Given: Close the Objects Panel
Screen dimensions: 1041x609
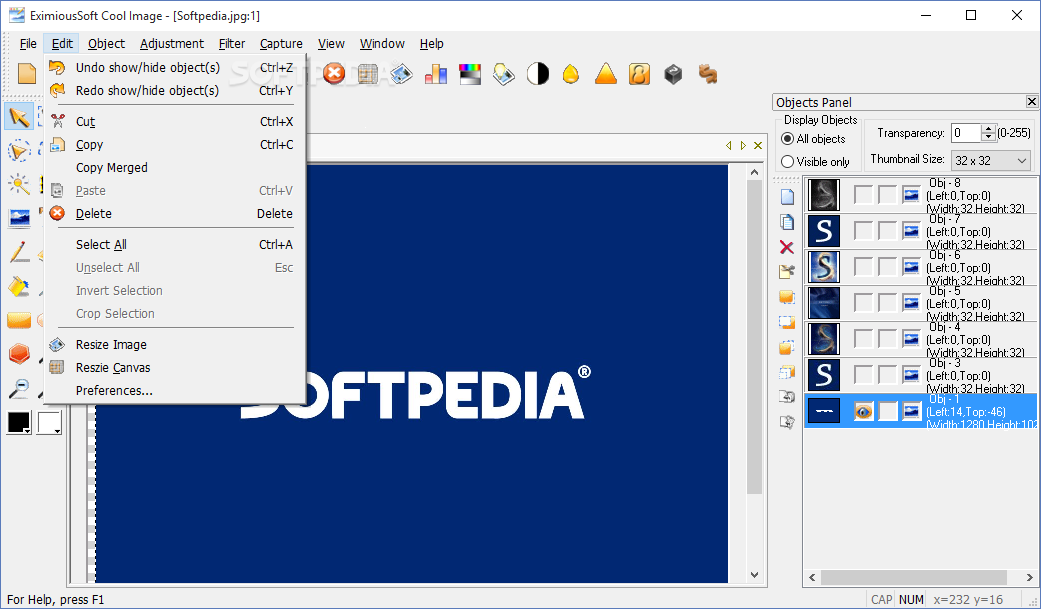Looking at the screenshot, I should (x=1031, y=102).
